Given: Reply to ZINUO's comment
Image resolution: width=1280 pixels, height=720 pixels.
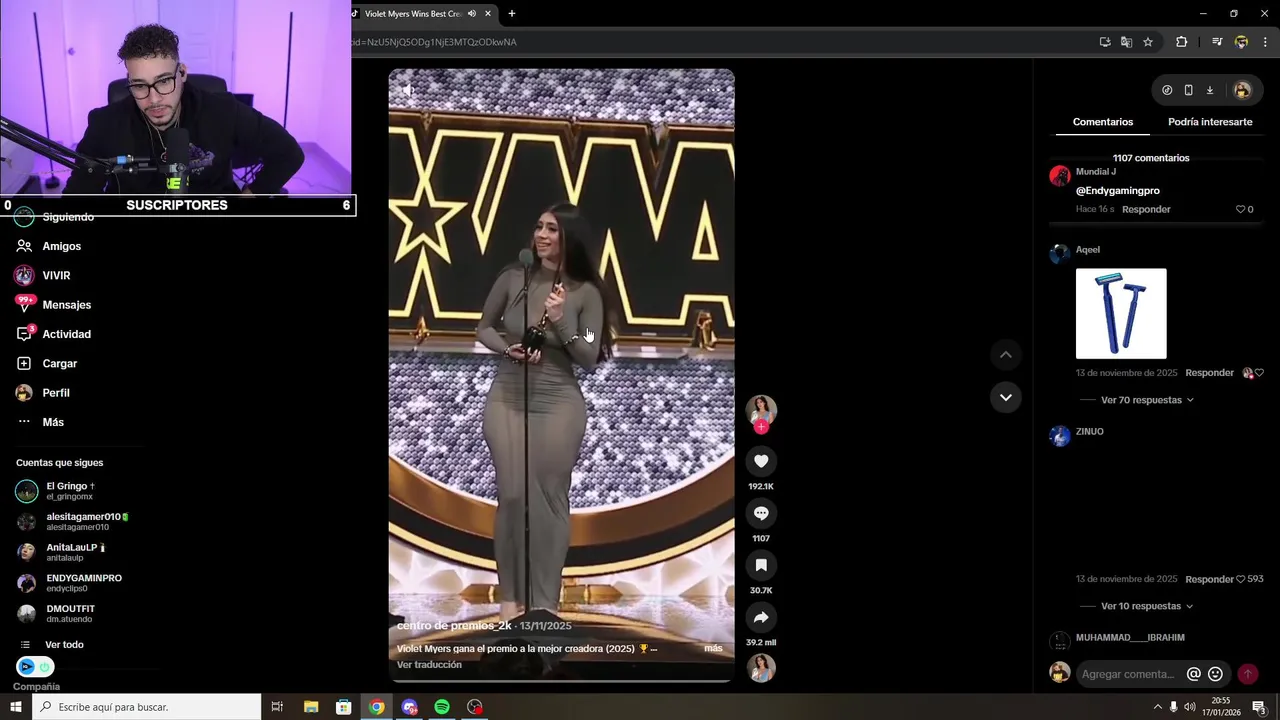Looking at the screenshot, I should (1209, 579).
